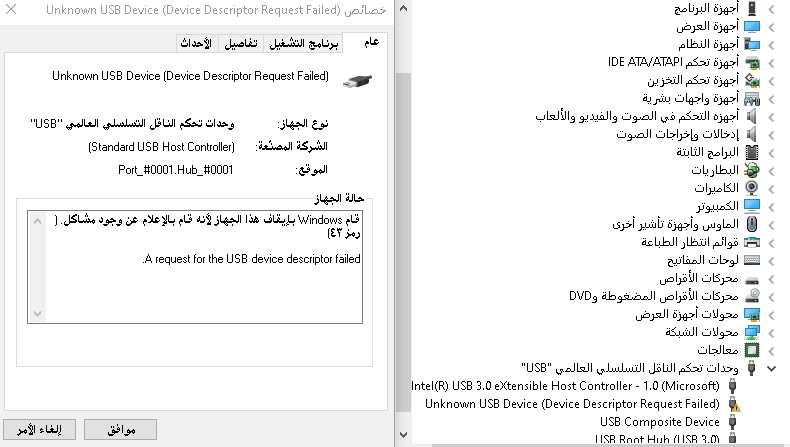Click the mouse and pointing devices icon
The image size is (790, 447).
click(x=752, y=224)
